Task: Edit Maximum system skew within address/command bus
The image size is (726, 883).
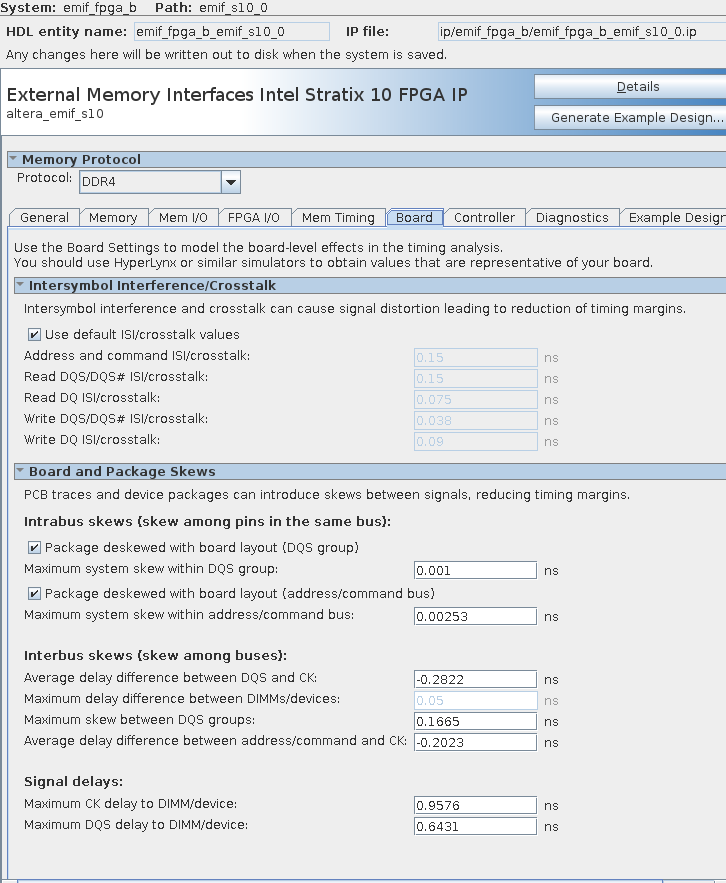Action: (x=475, y=616)
